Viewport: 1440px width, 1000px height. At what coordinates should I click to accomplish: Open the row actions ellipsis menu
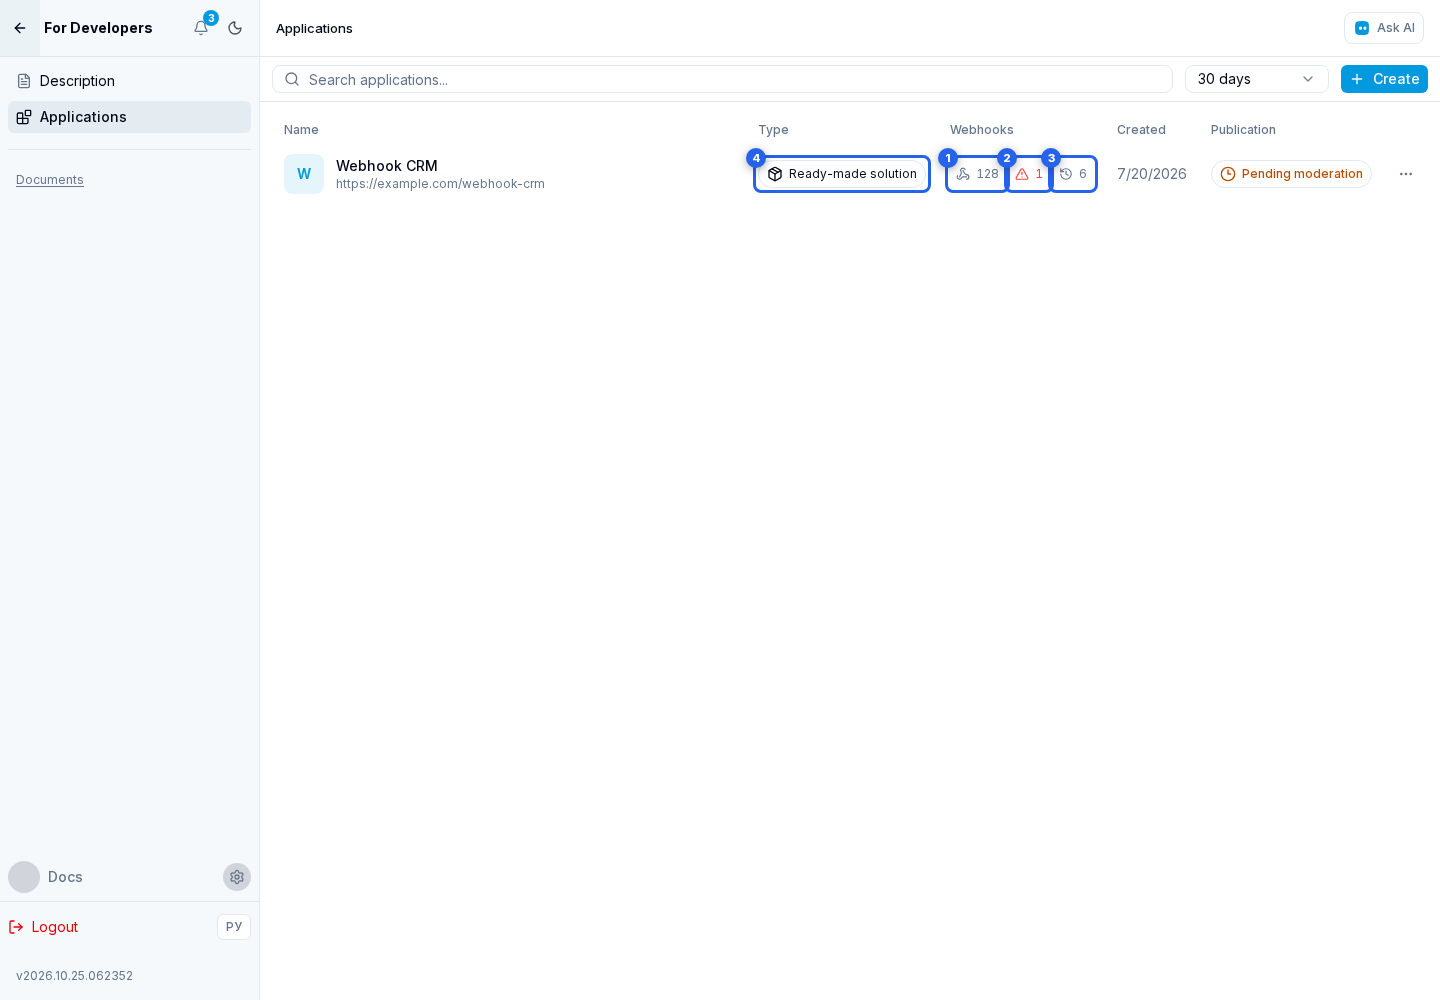pyautogui.click(x=1406, y=174)
